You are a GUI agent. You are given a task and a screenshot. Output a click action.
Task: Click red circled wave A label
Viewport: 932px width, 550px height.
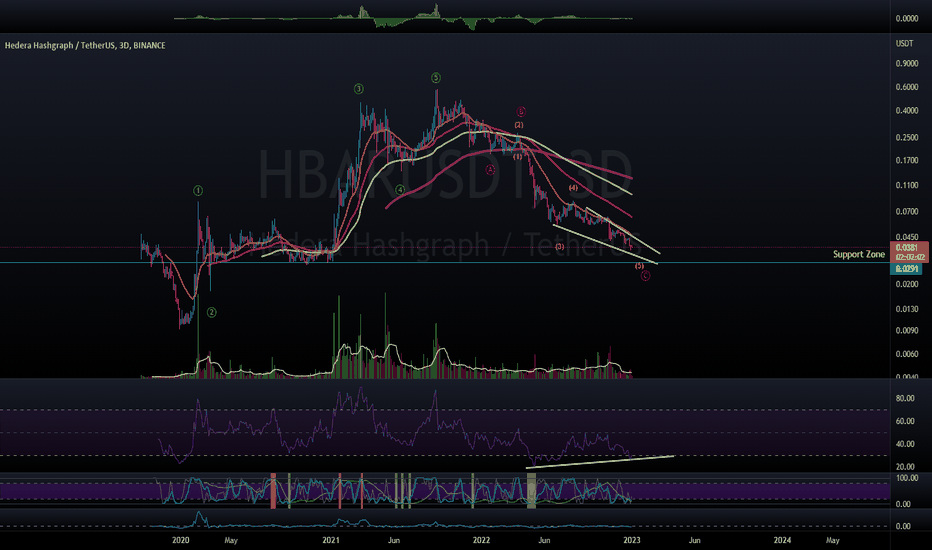pos(490,169)
